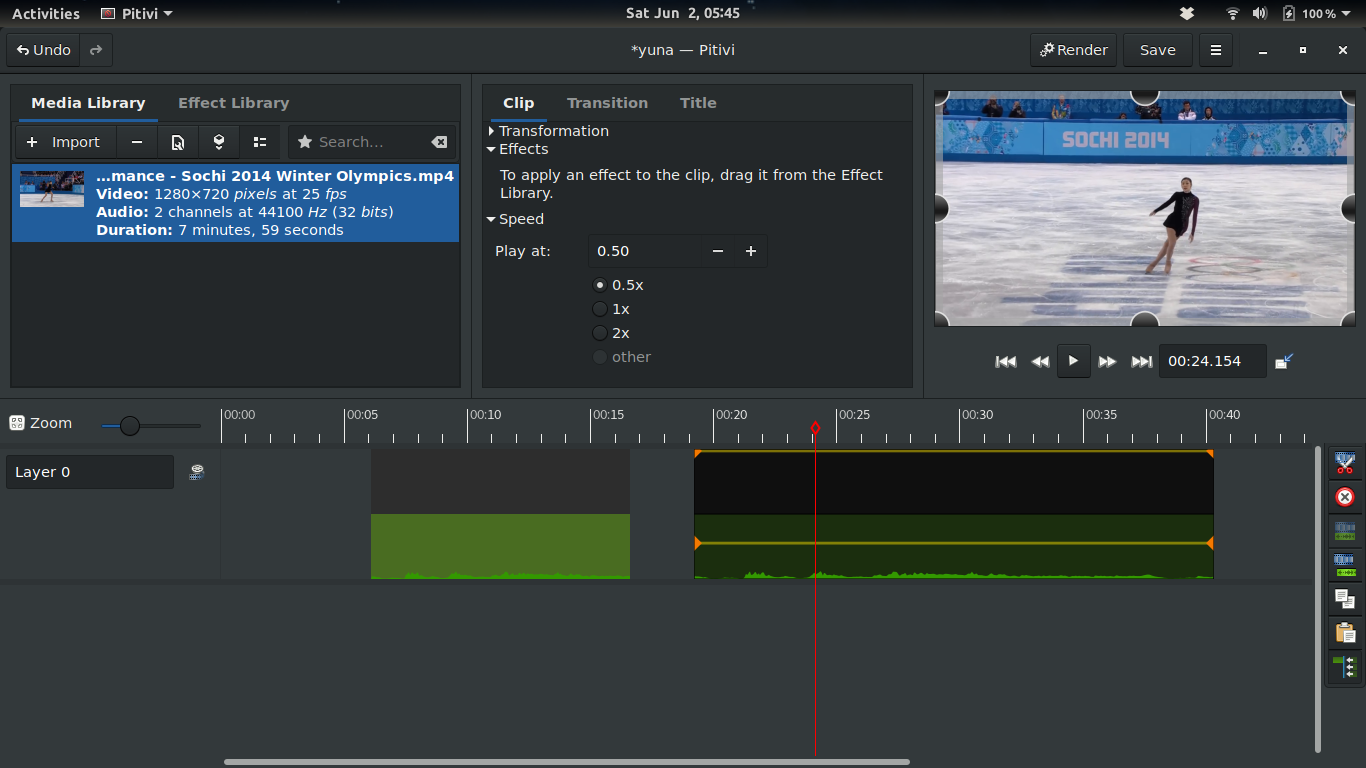The image size is (1366, 768).
Task: Go to the end of timeline
Action: pos(1141,361)
